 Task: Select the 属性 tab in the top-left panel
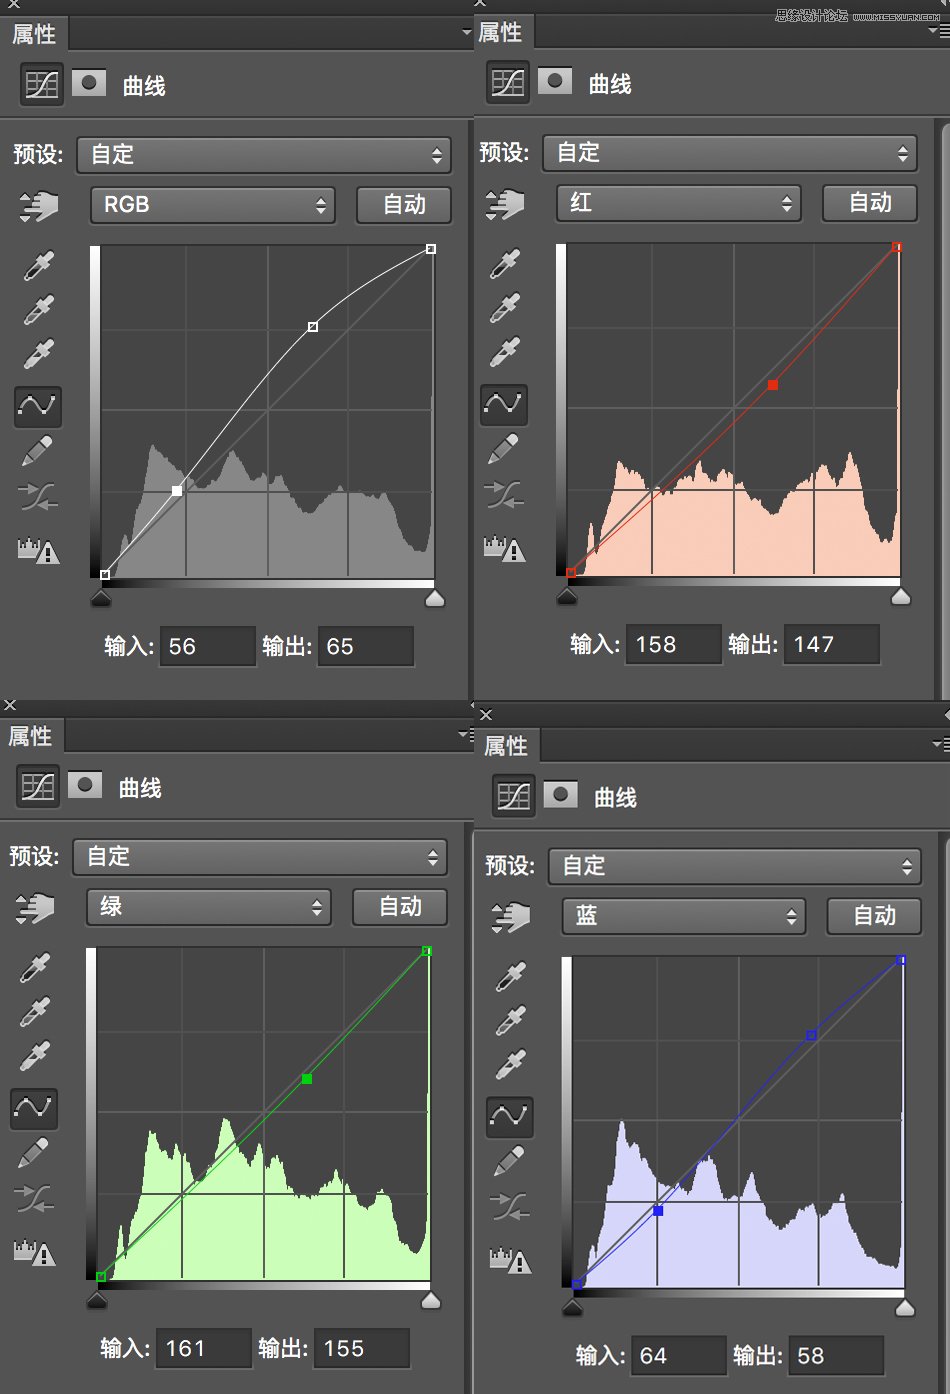click(x=34, y=34)
